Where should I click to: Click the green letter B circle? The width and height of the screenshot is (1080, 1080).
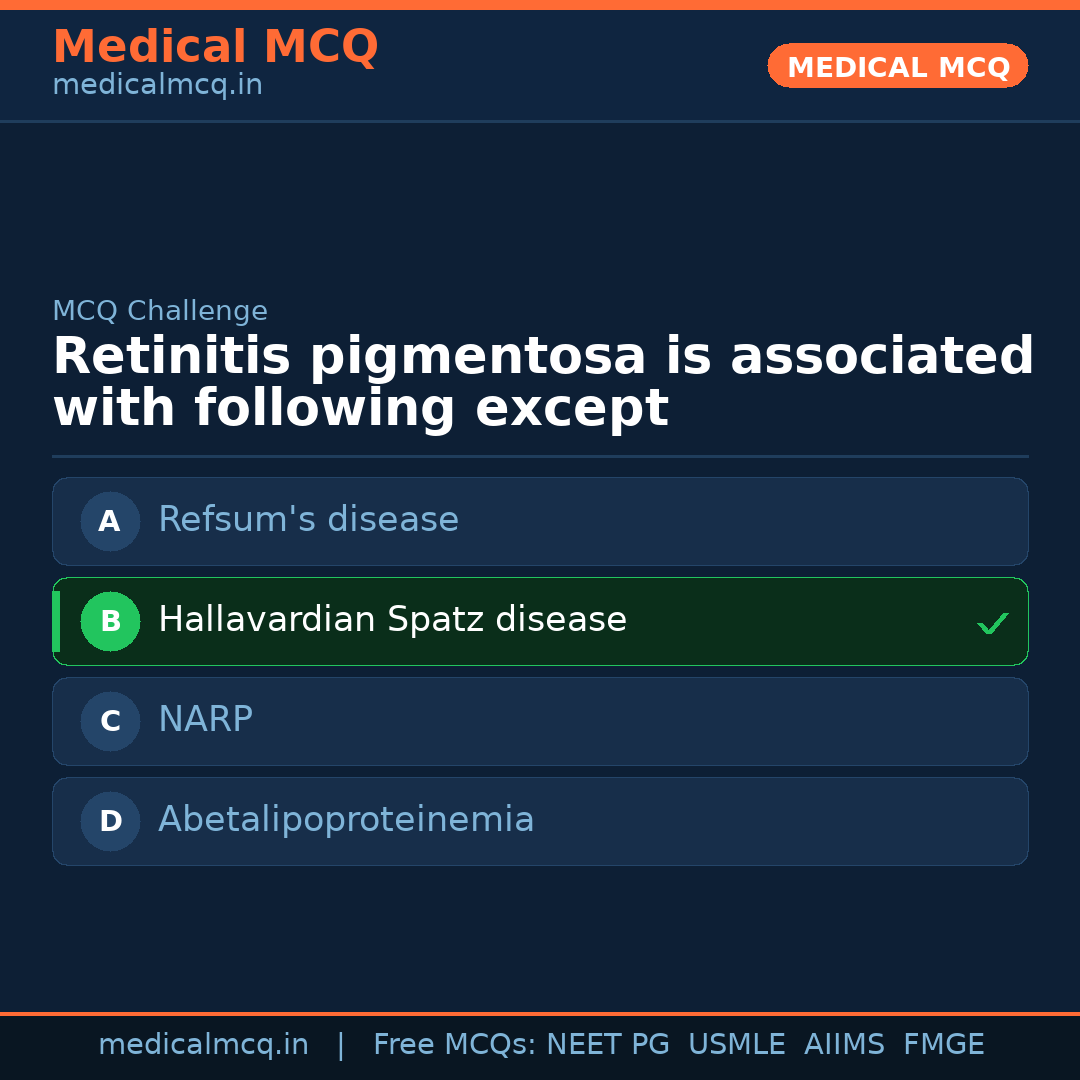[110, 621]
